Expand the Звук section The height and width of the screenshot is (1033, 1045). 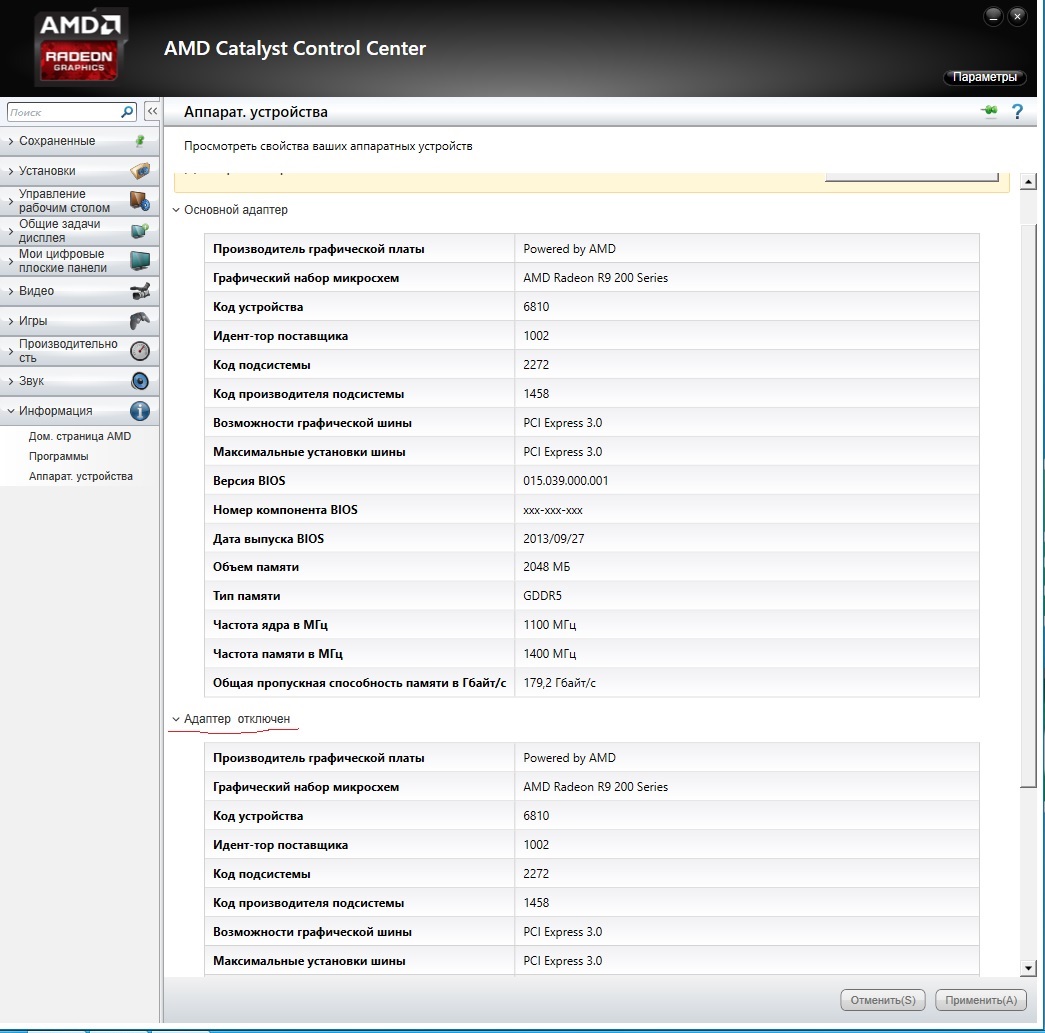[10, 381]
